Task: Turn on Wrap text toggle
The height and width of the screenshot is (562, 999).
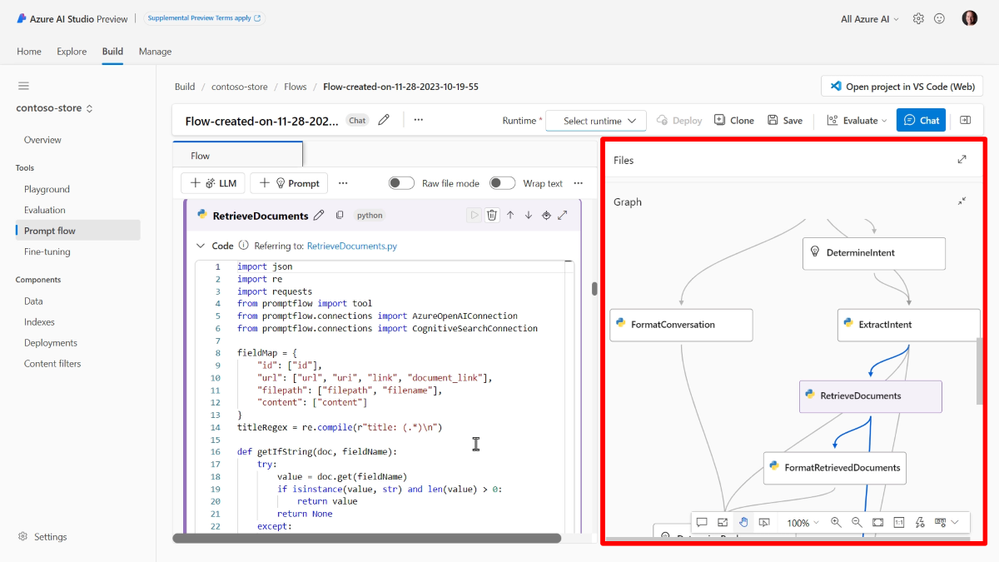Action: [x=502, y=183]
